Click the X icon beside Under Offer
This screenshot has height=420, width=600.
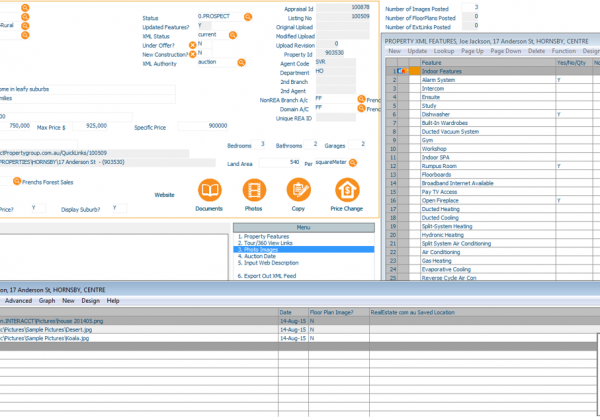pyautogui.click(x=192, y=45)
